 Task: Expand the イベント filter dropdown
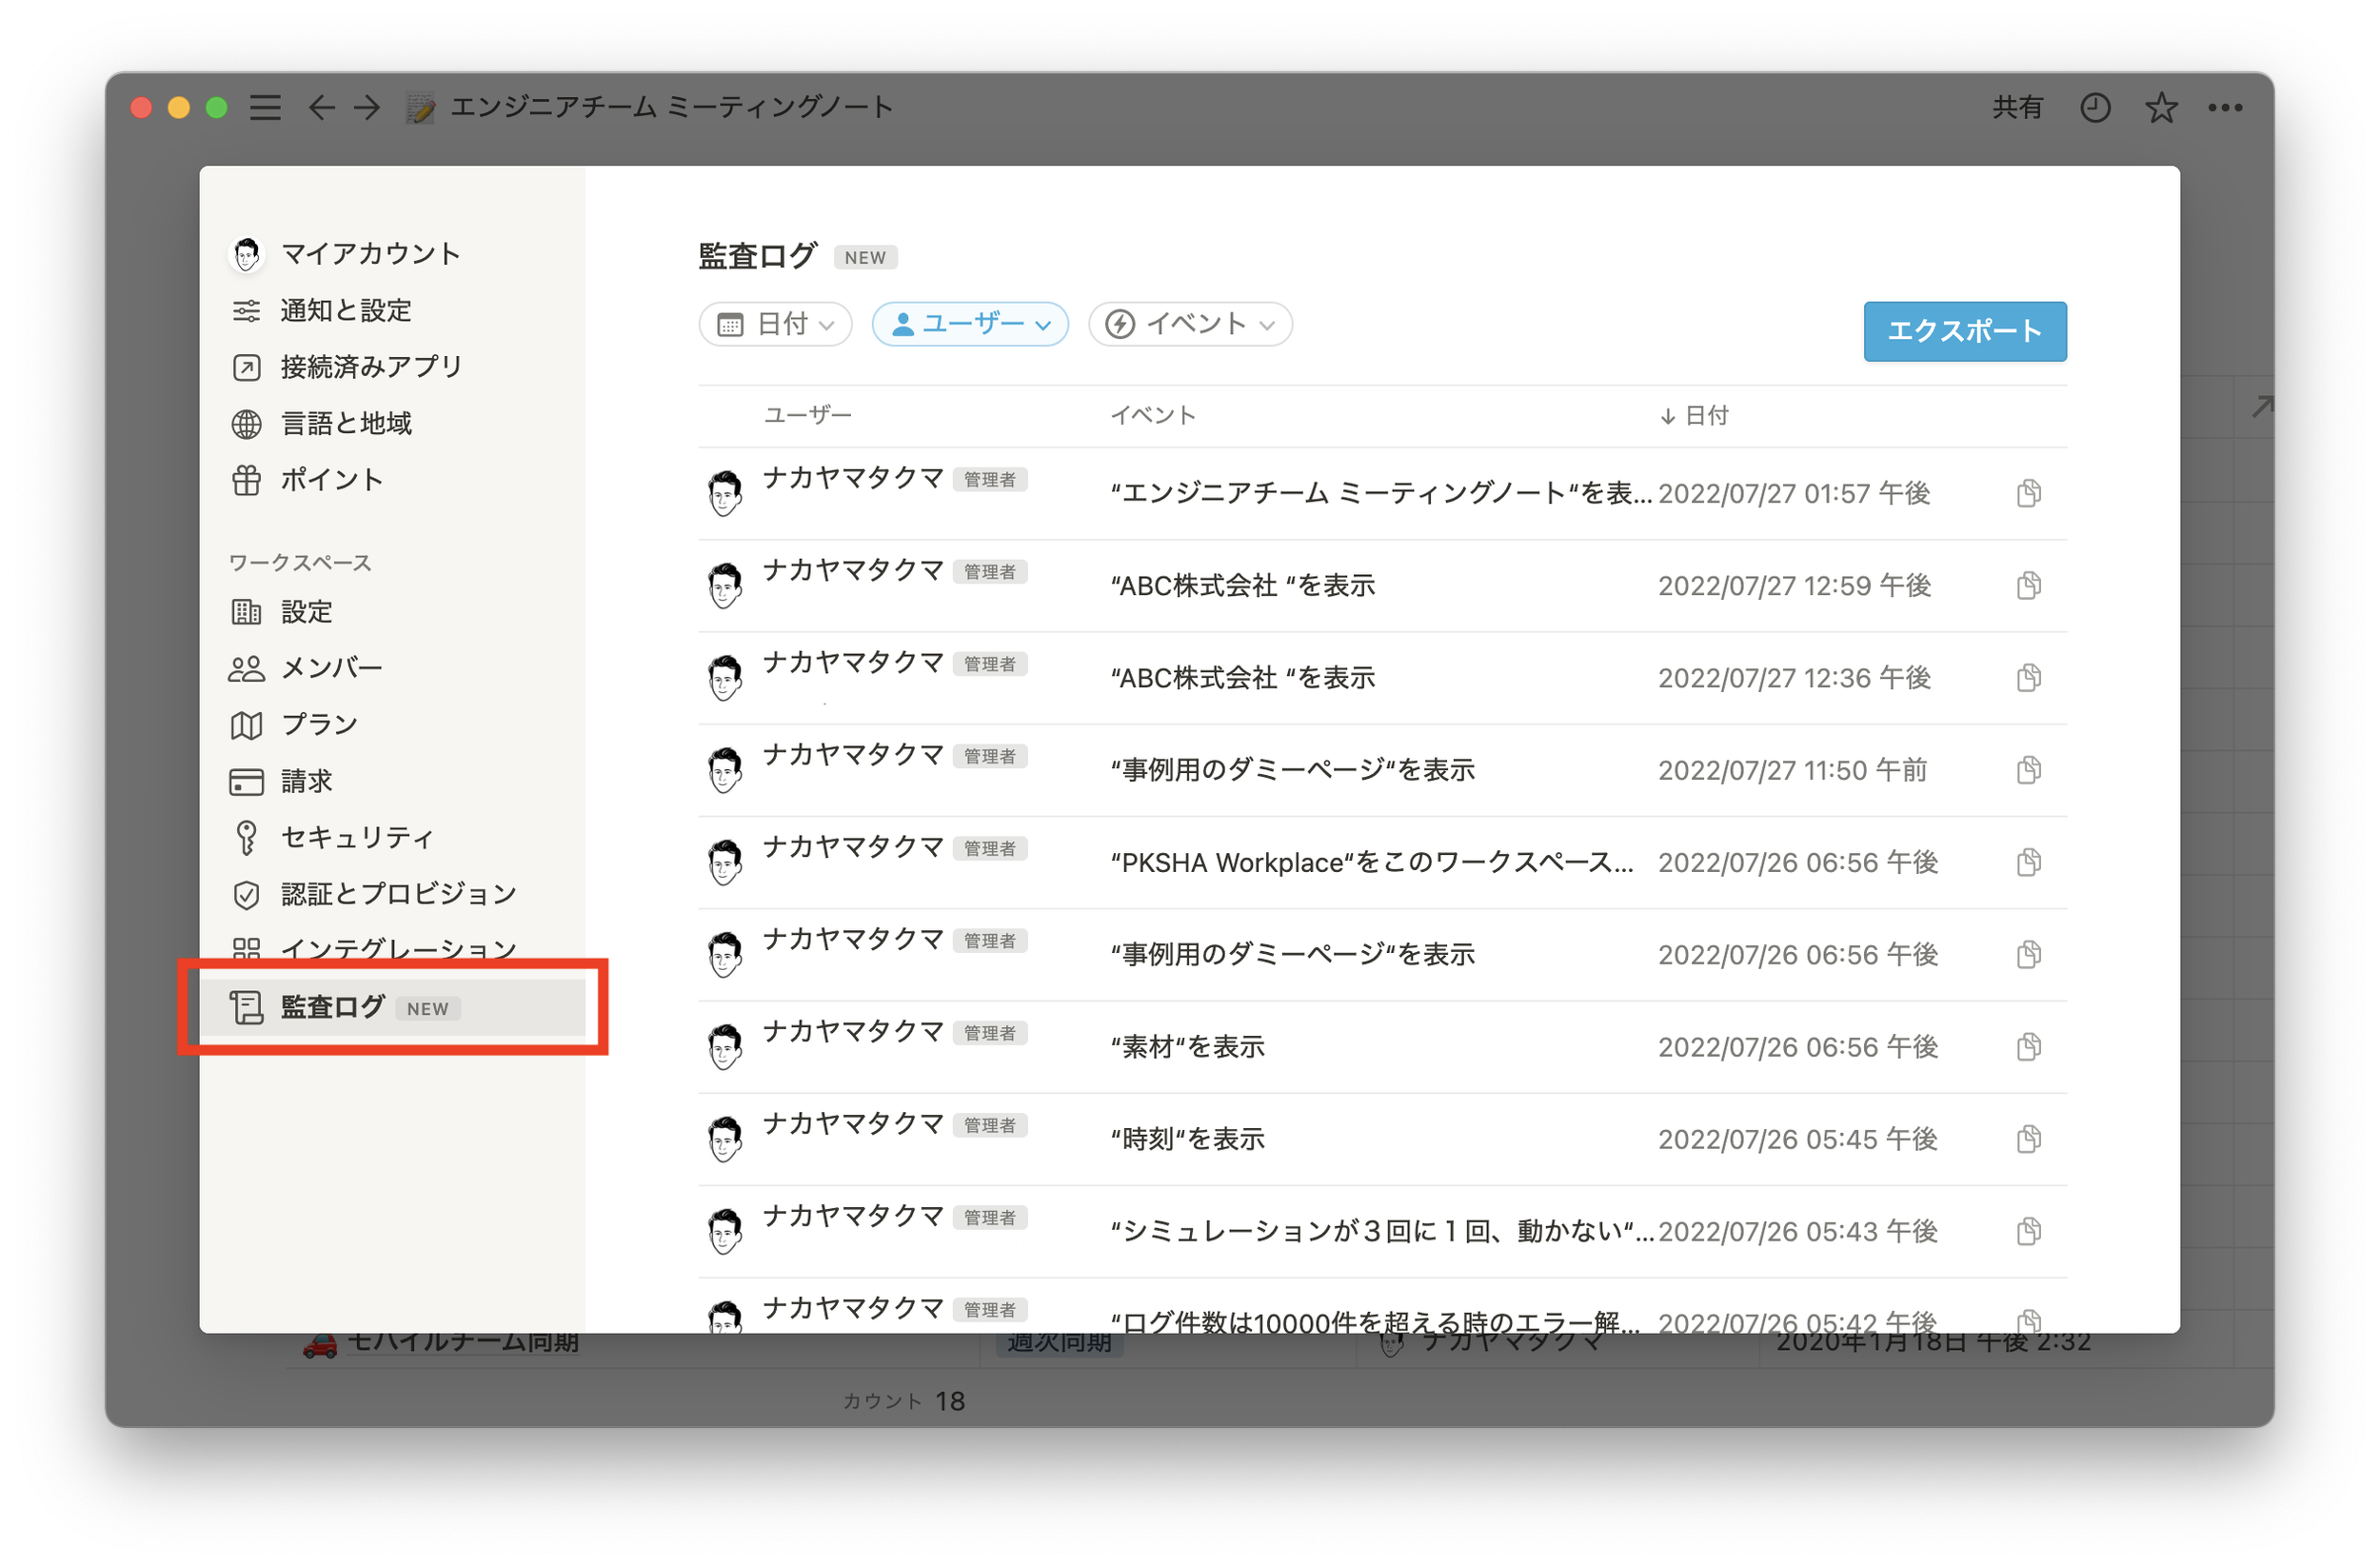click(x=1190, y=324)
